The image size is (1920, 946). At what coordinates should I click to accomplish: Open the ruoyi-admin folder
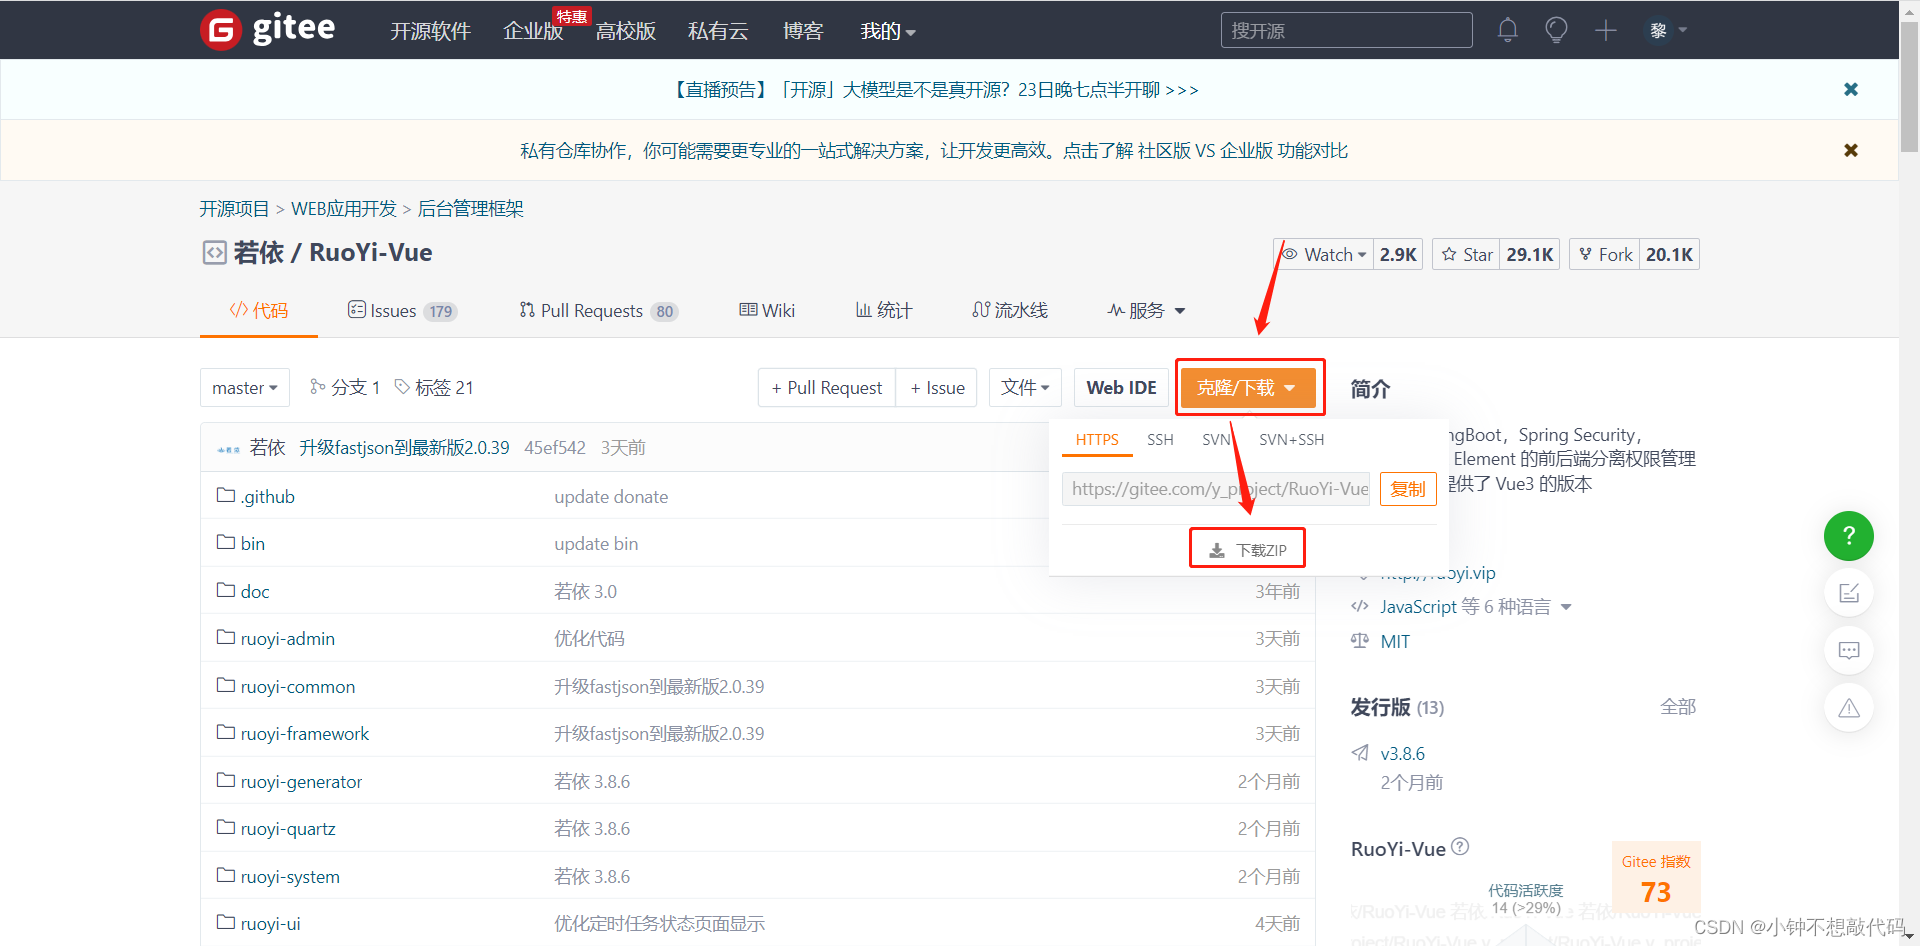pos(288,638)
